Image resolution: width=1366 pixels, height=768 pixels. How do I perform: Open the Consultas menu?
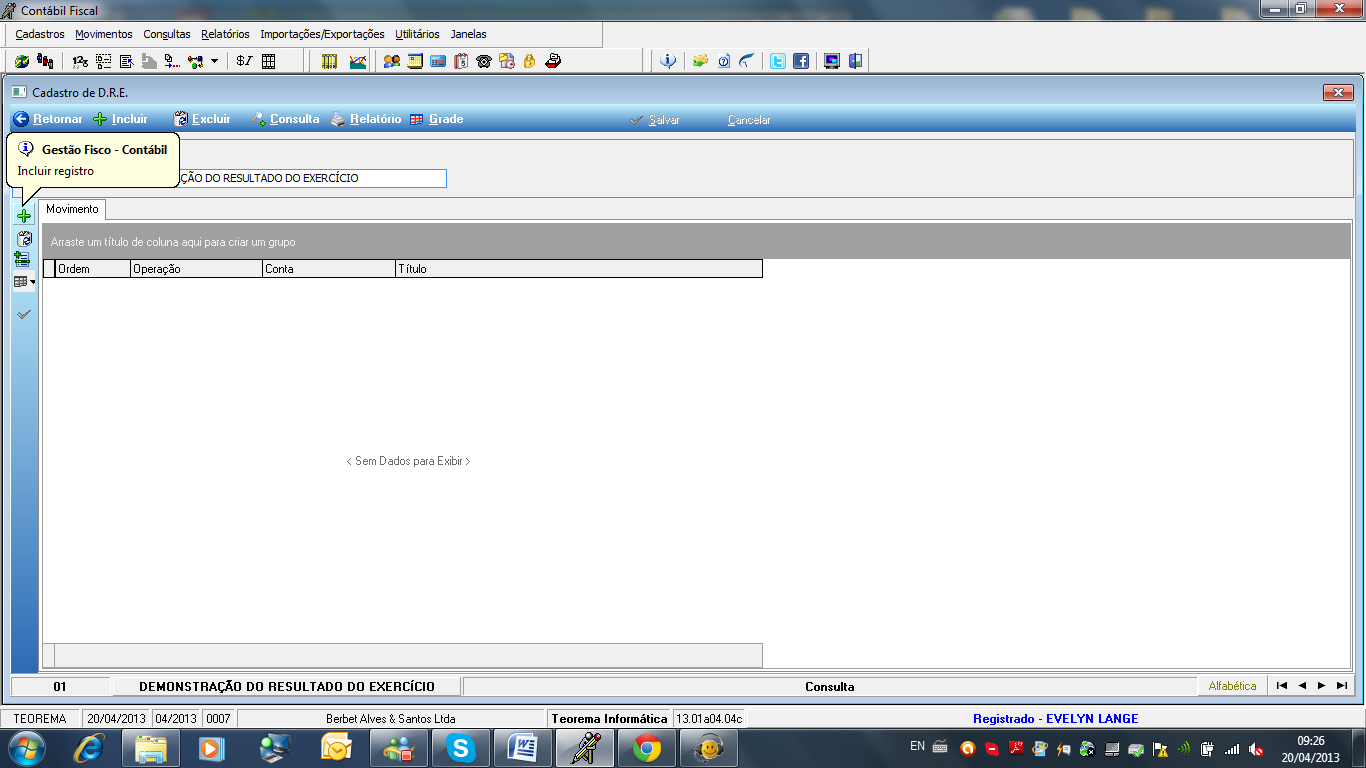[x=167, y=34]
